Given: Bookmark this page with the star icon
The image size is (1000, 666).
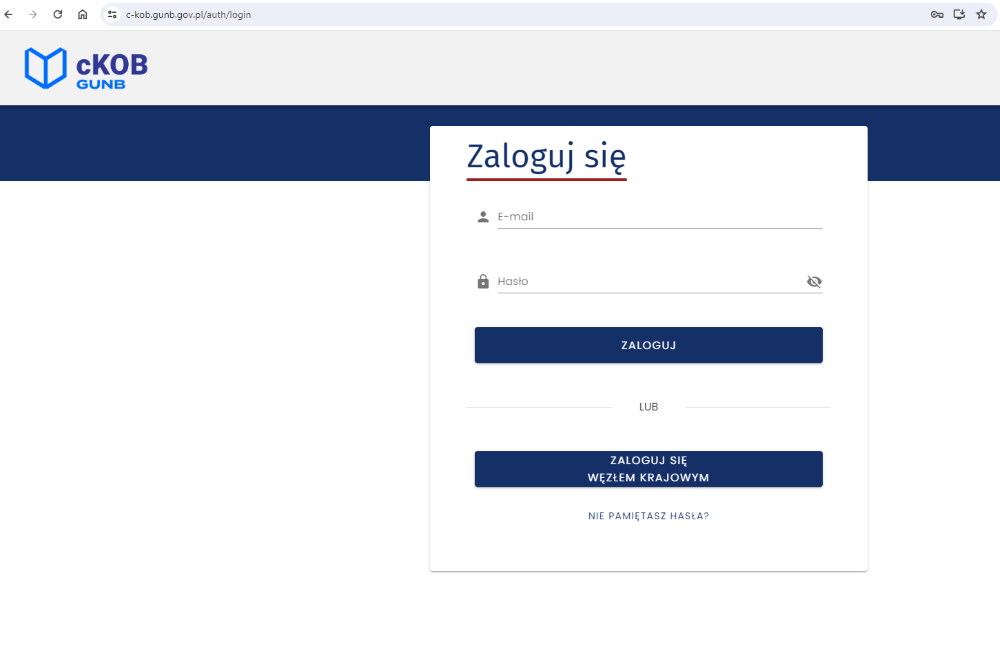Looking at the screenshot, I should click(981, 15).
